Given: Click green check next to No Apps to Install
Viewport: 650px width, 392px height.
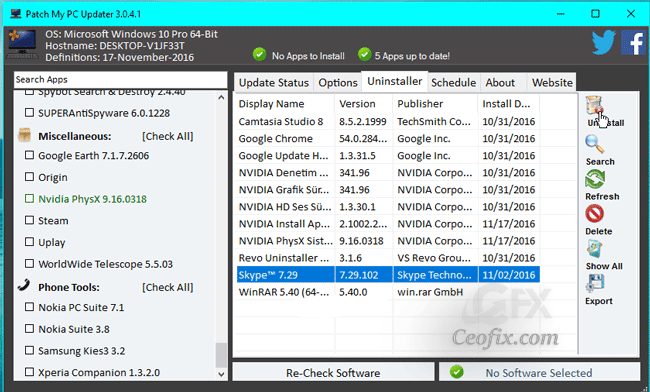Looking at the screenshot, I should [260, 54].
